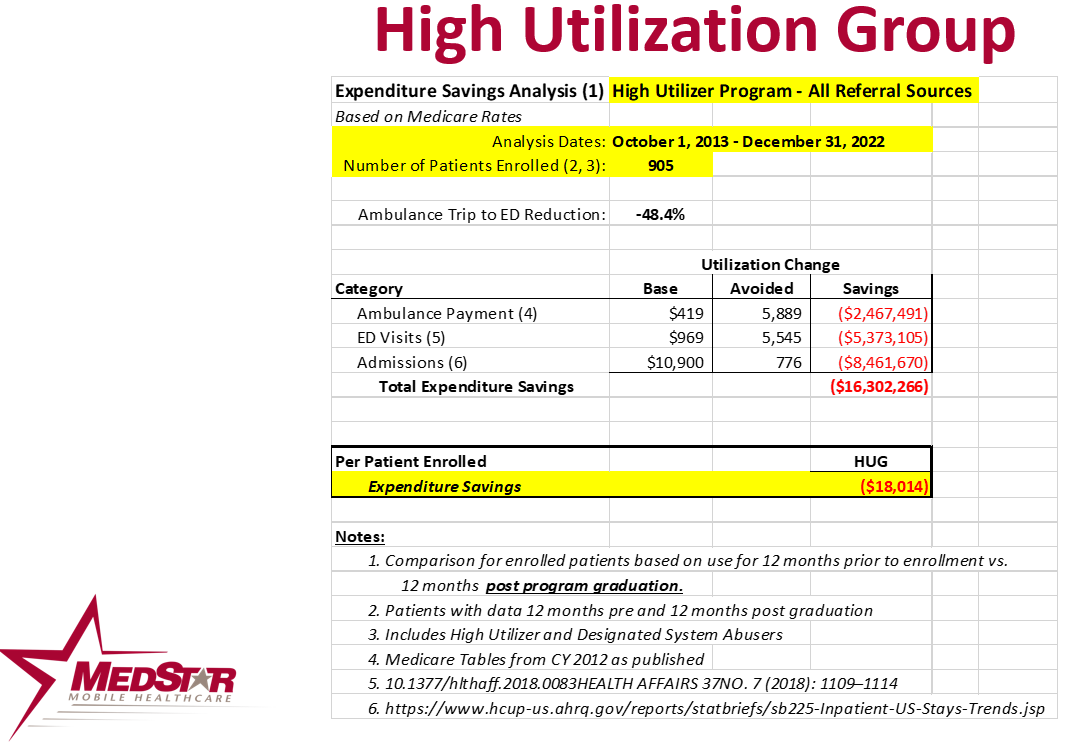Open the hcup-us.ahrq.gov URL in note 6

coord(714,709)
